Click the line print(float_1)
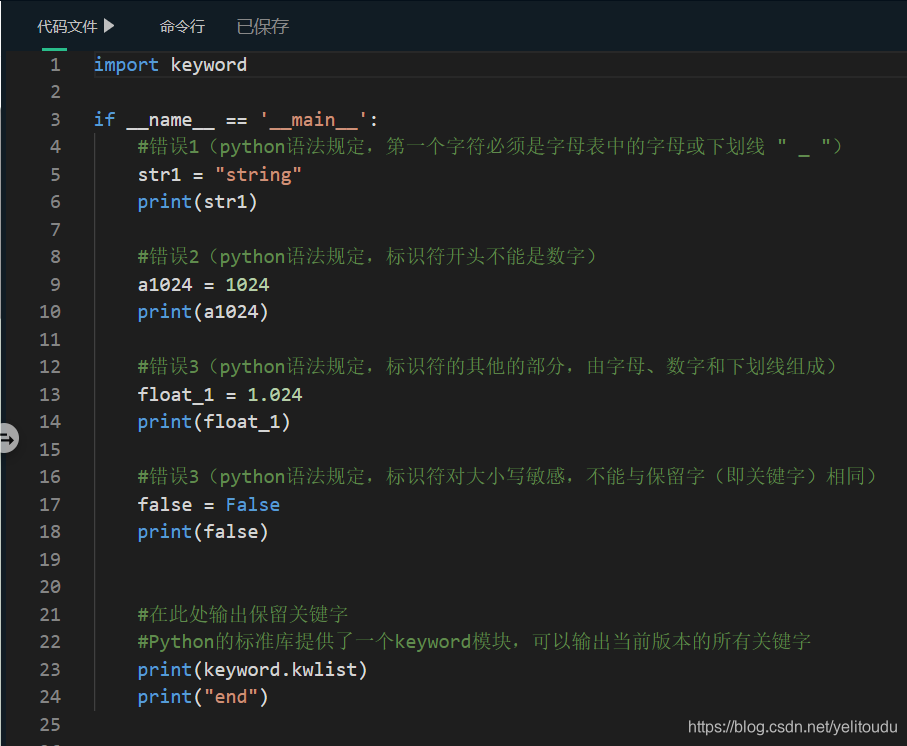This screenshot has height=746, width=907. coord(214,422)
